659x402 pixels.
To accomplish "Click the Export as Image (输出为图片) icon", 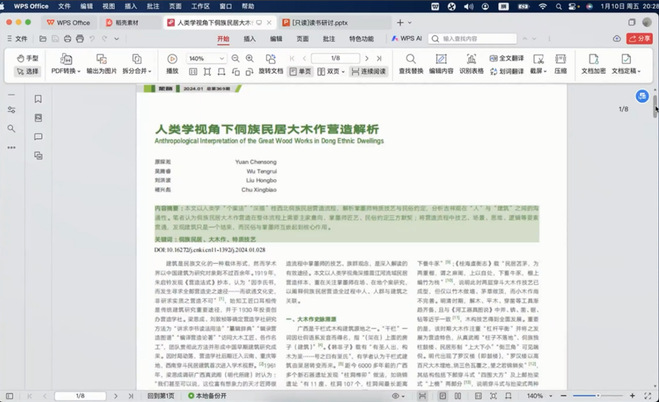I will 100,64.
